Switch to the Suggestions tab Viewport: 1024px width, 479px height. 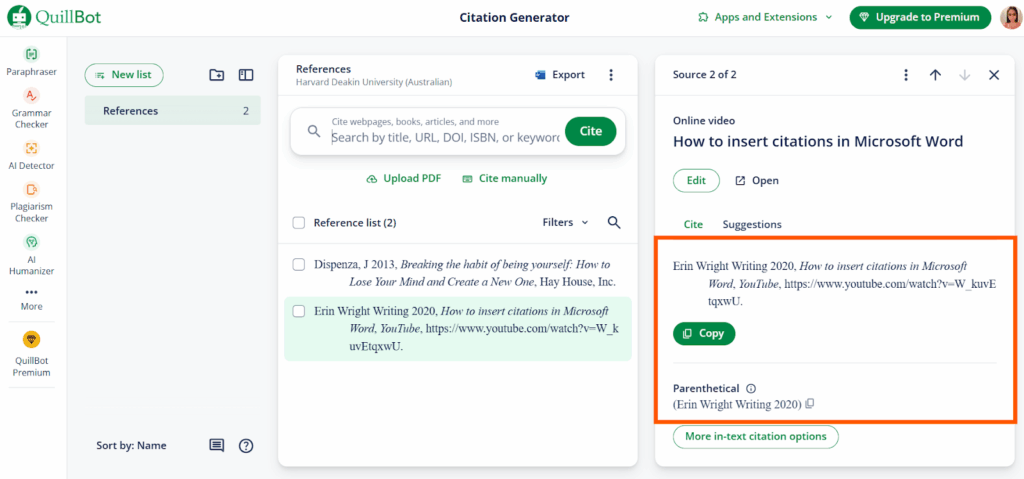[x=752, y=224]
